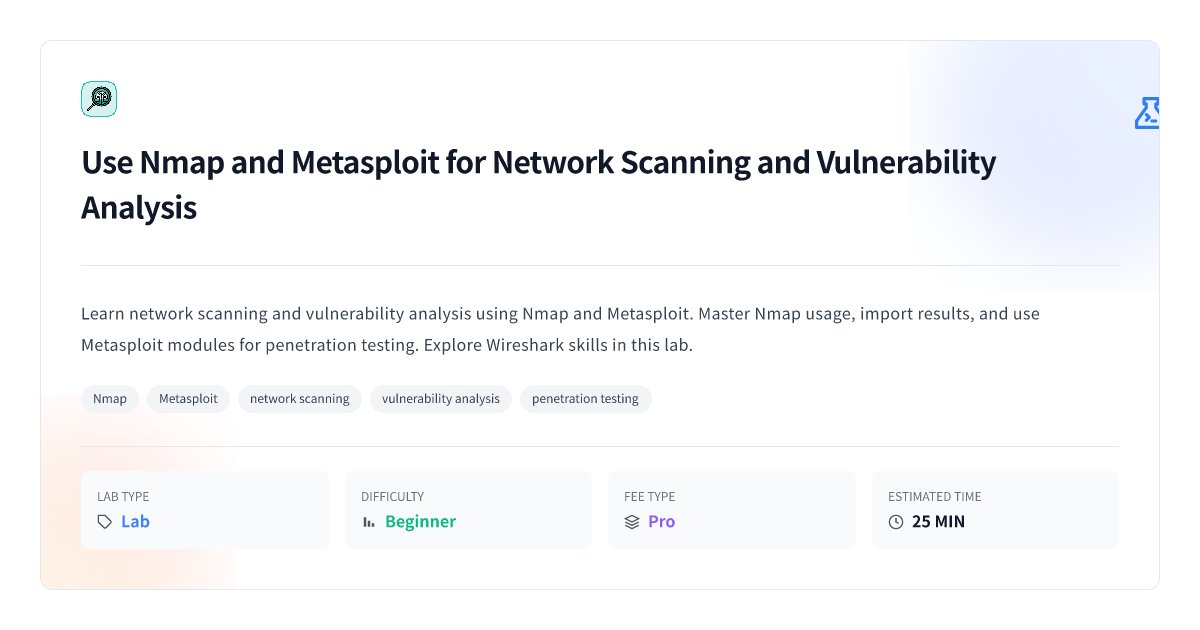The width and height of the screenshot is (1200, 630).
Task: Select the Metasploit tag
Action: [x=189, y=399]
